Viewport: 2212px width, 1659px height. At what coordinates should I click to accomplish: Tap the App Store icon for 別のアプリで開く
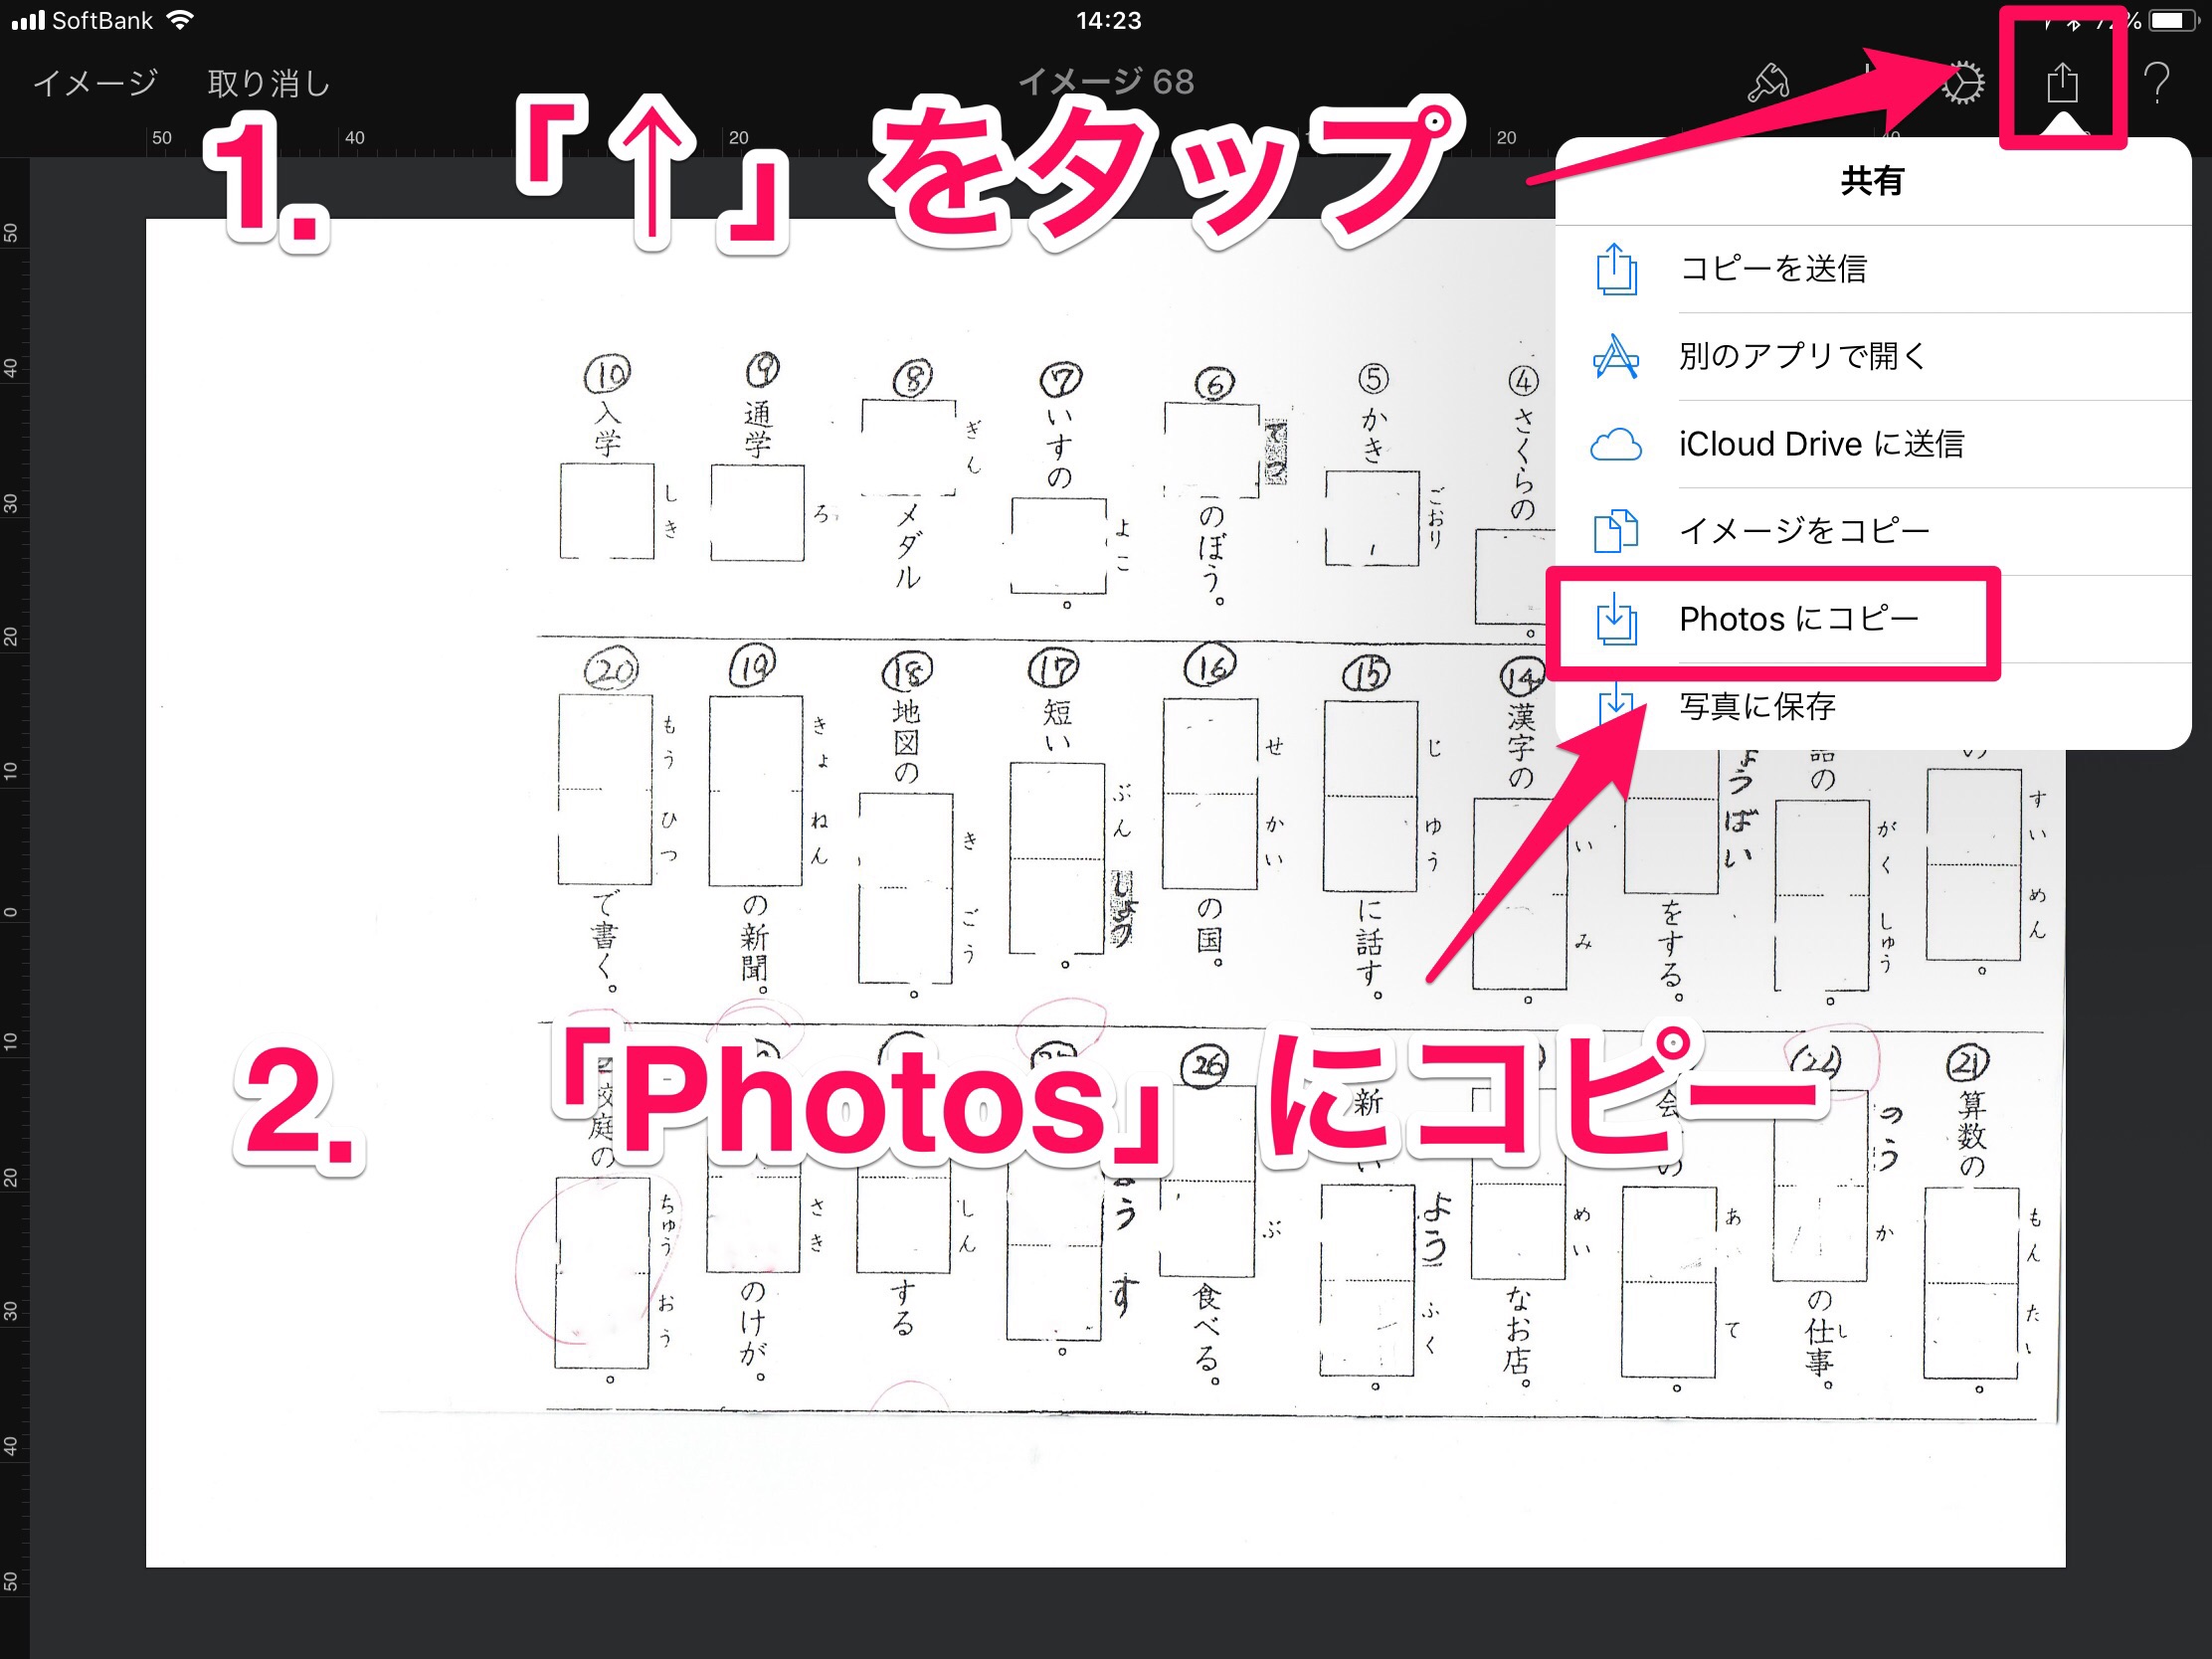point(1615,356)
